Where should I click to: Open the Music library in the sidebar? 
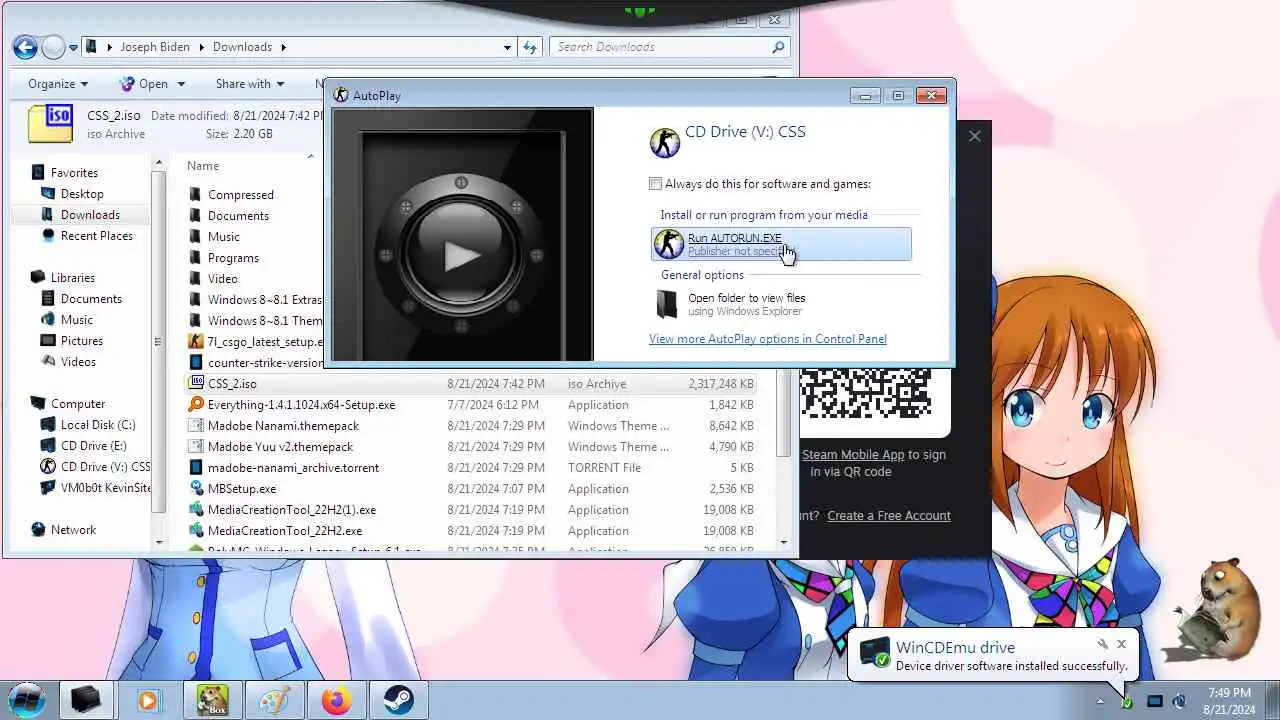point(77,320)
